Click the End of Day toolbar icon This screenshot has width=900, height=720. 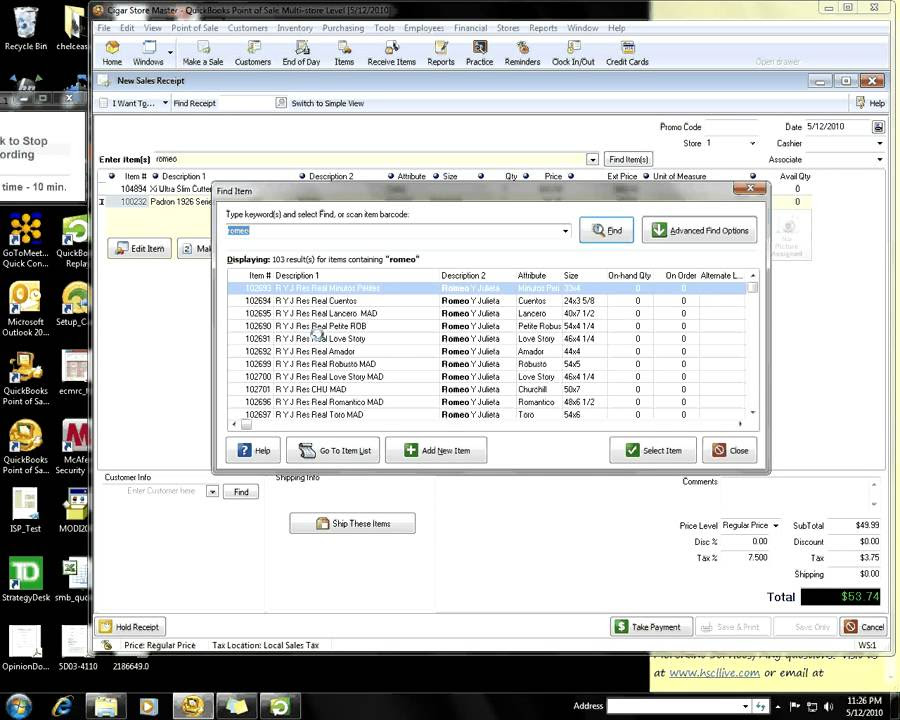[x=301, y=53]
